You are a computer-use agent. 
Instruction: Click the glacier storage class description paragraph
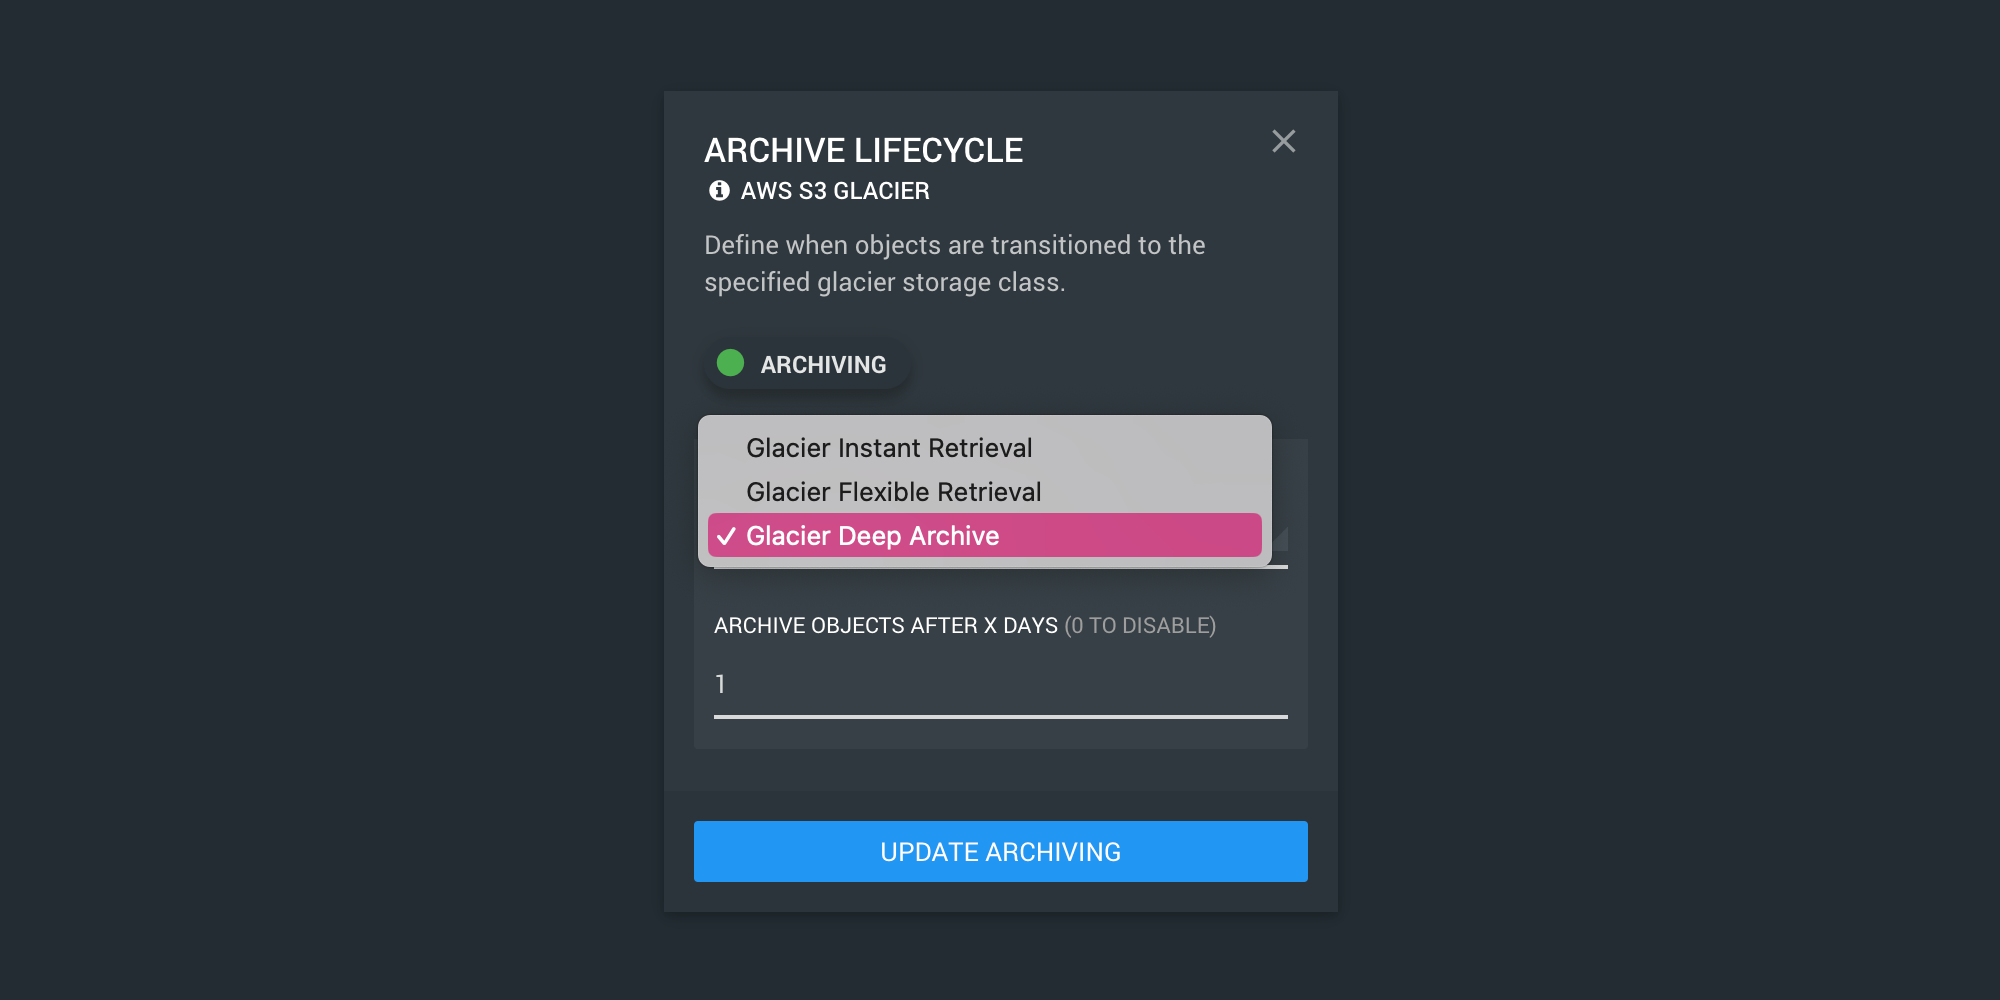click(x=955, y=264)
